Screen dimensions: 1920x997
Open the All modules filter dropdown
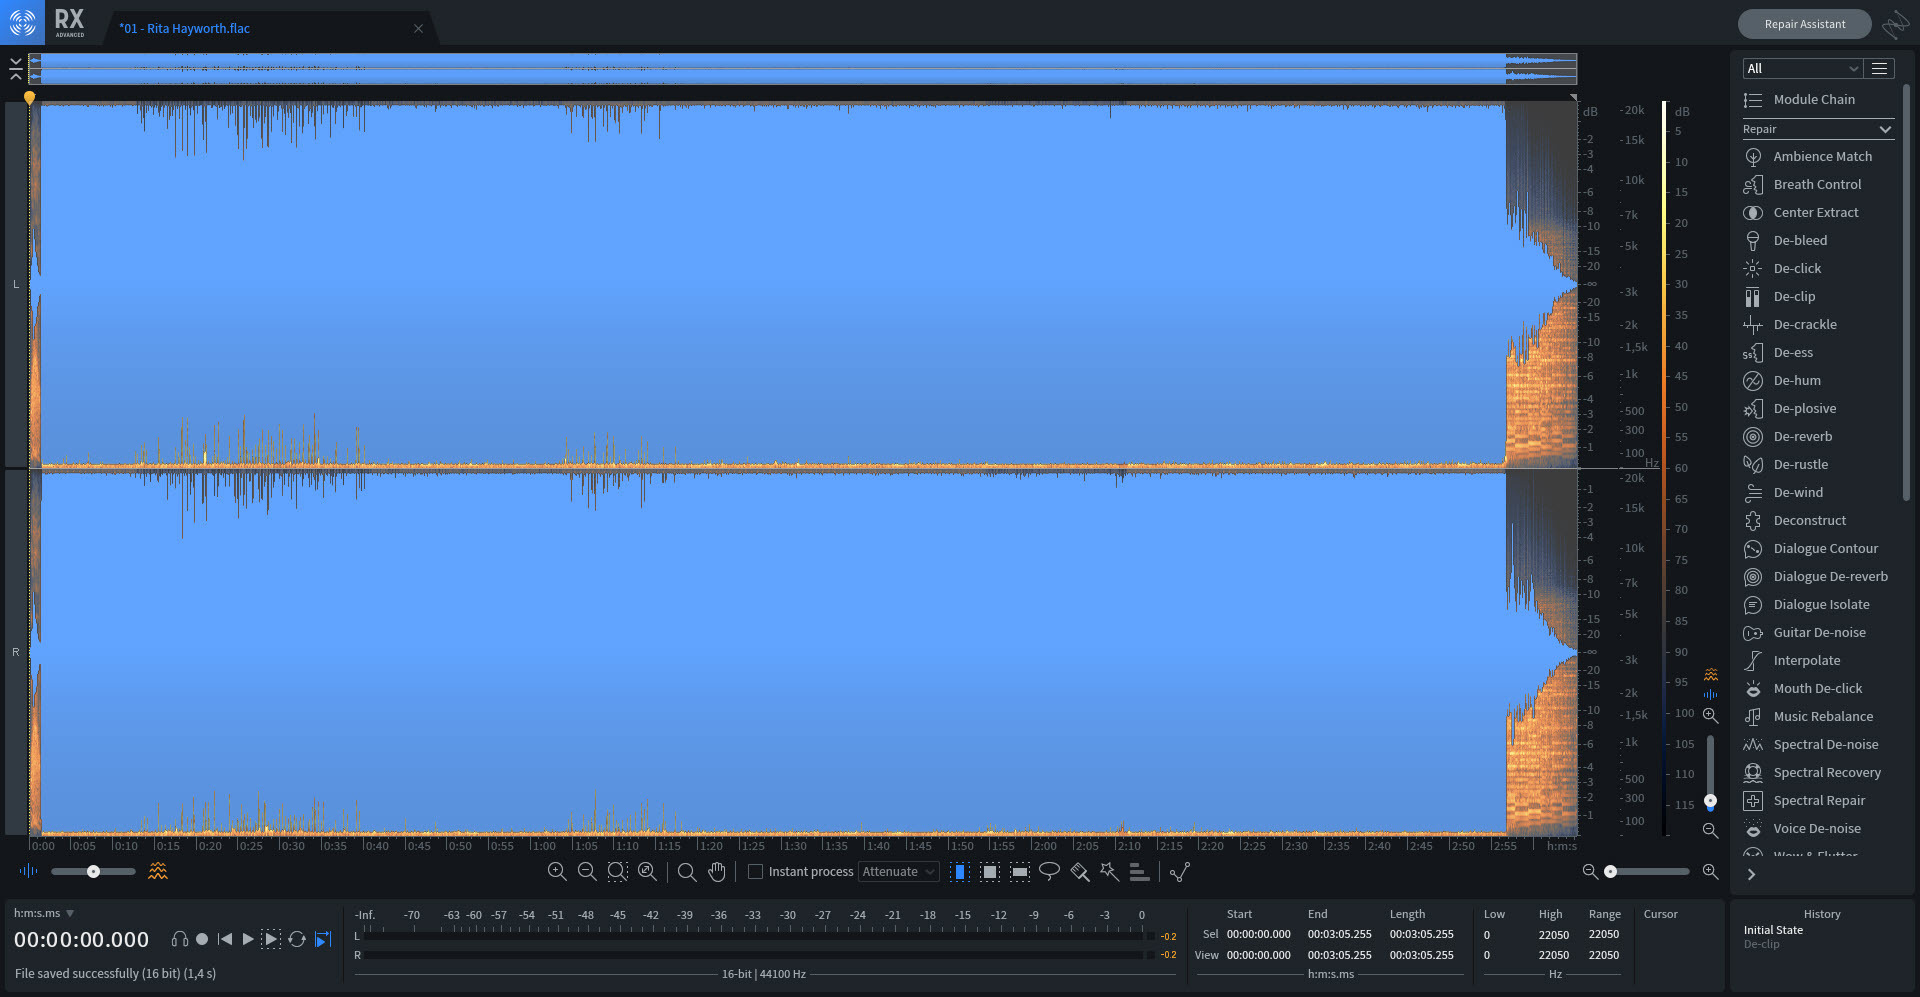click(1801, 68)
